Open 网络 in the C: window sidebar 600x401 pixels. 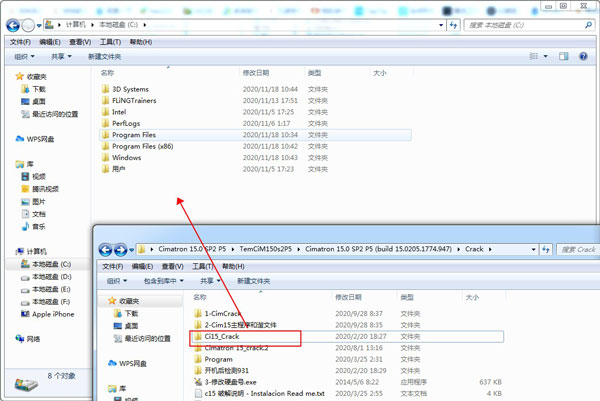tap(28, 339)
